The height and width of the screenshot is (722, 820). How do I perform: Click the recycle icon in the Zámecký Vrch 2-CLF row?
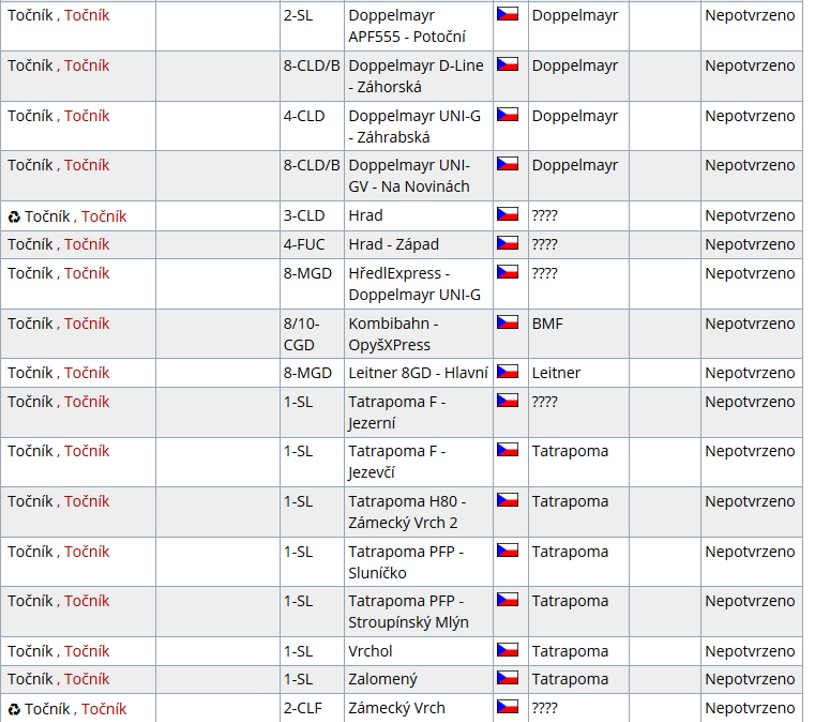tap(14, 709)
